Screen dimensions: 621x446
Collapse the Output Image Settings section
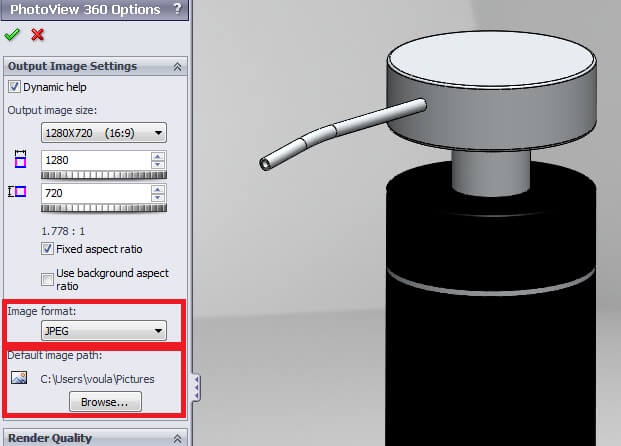click(177, 66)
